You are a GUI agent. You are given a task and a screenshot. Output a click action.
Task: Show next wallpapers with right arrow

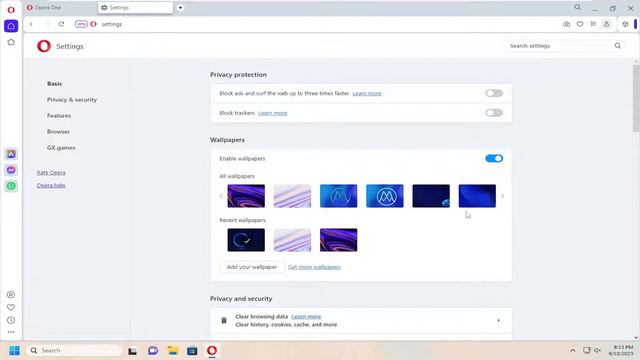point(502,196)
